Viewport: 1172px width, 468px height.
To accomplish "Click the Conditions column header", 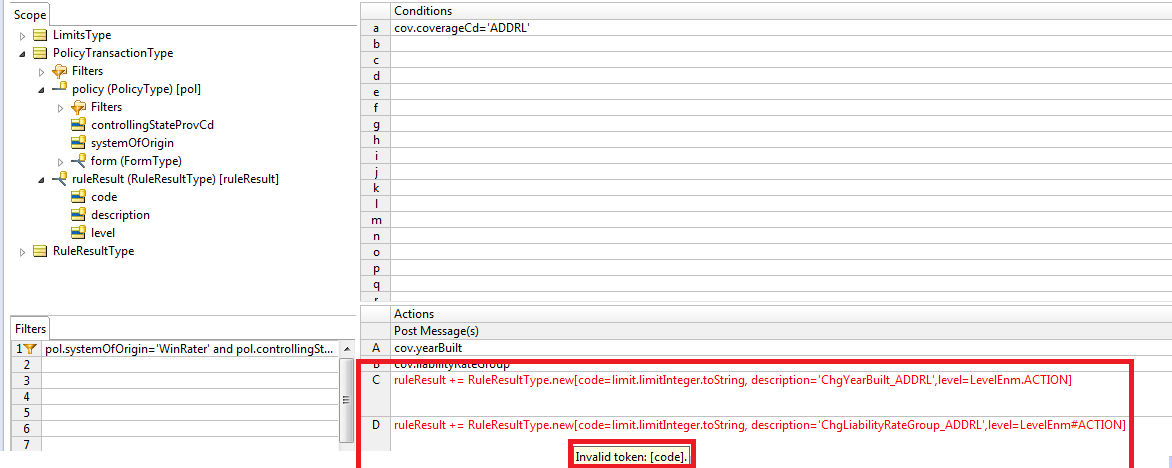I will click(781, 11).
